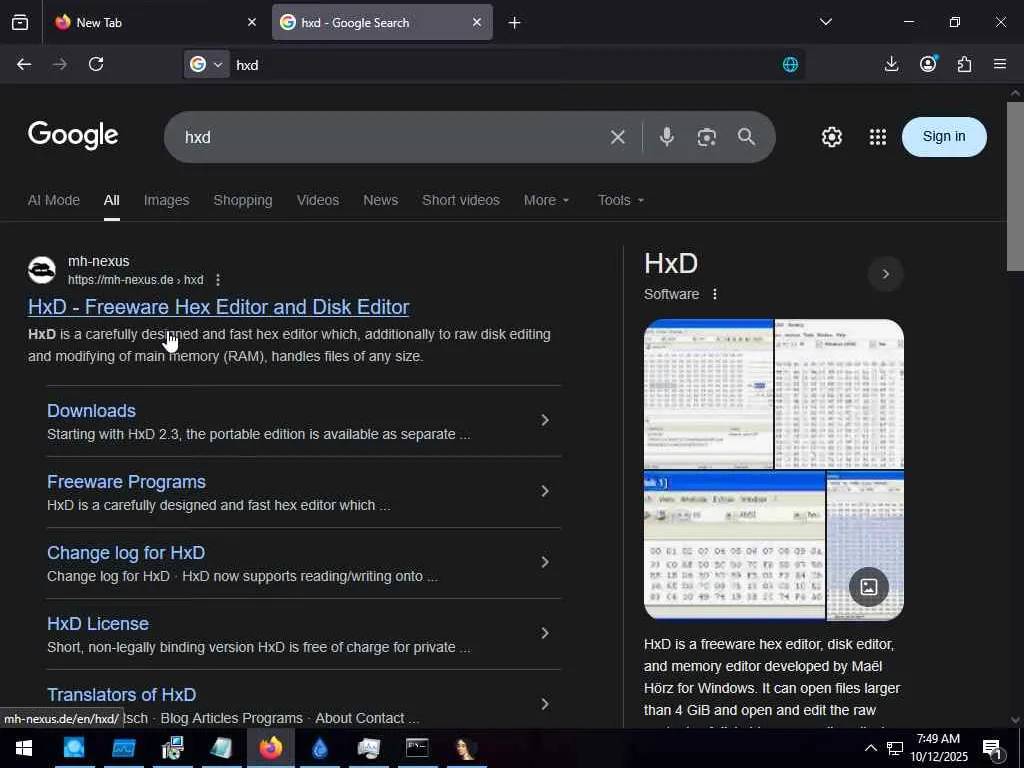Viewport: 1024px width, 768px height.
Task: Open a new tab with plus button
Action: click(515, 23)
